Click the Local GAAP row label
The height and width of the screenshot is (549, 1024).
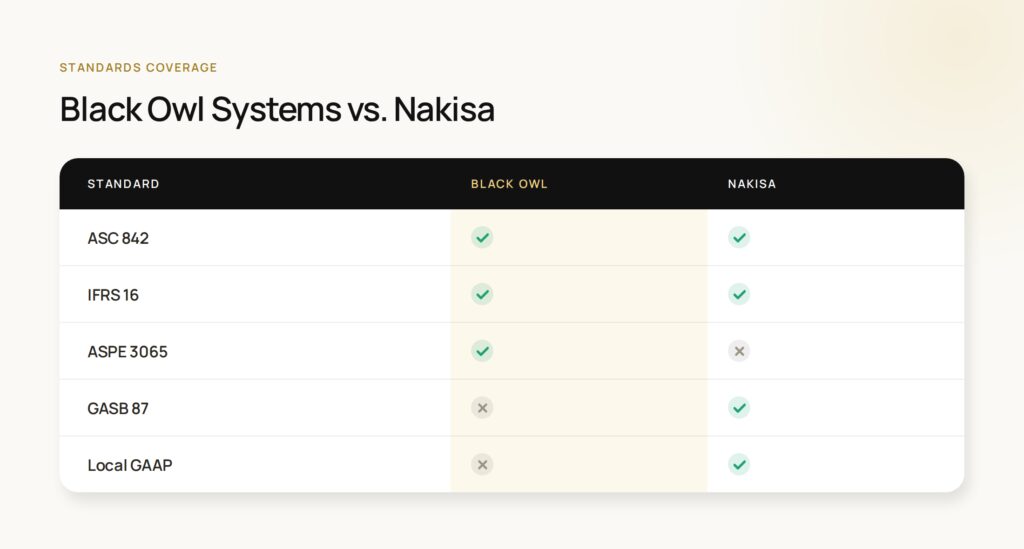pos(130,465)
